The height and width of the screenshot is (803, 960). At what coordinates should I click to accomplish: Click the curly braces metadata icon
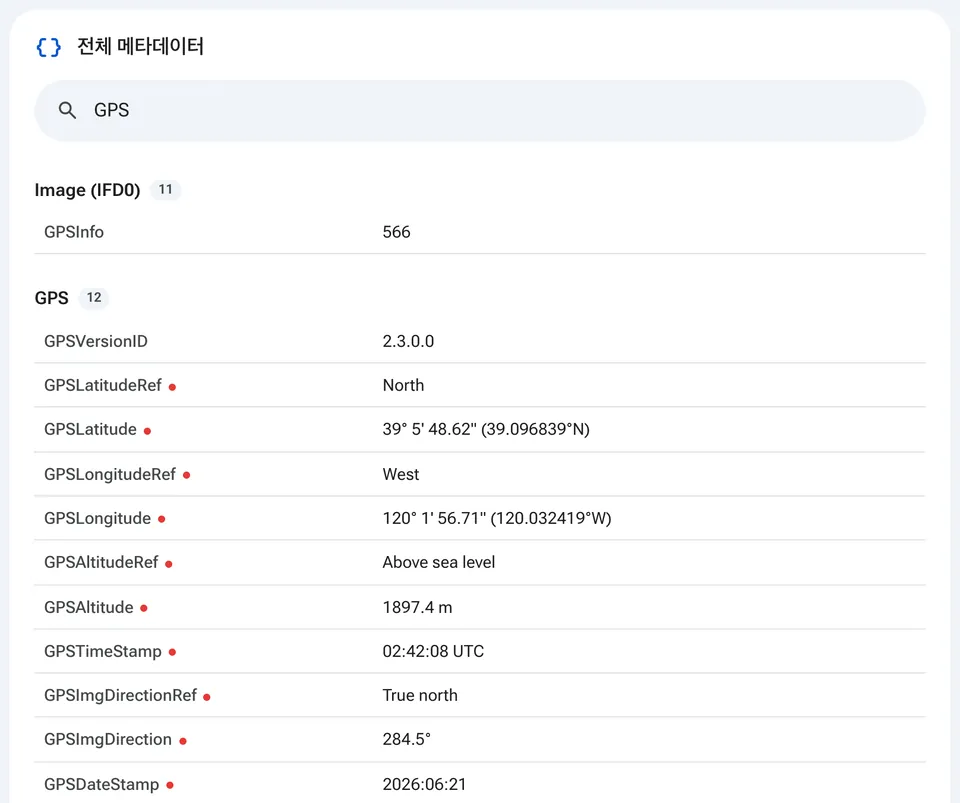(x=48, y=47)
